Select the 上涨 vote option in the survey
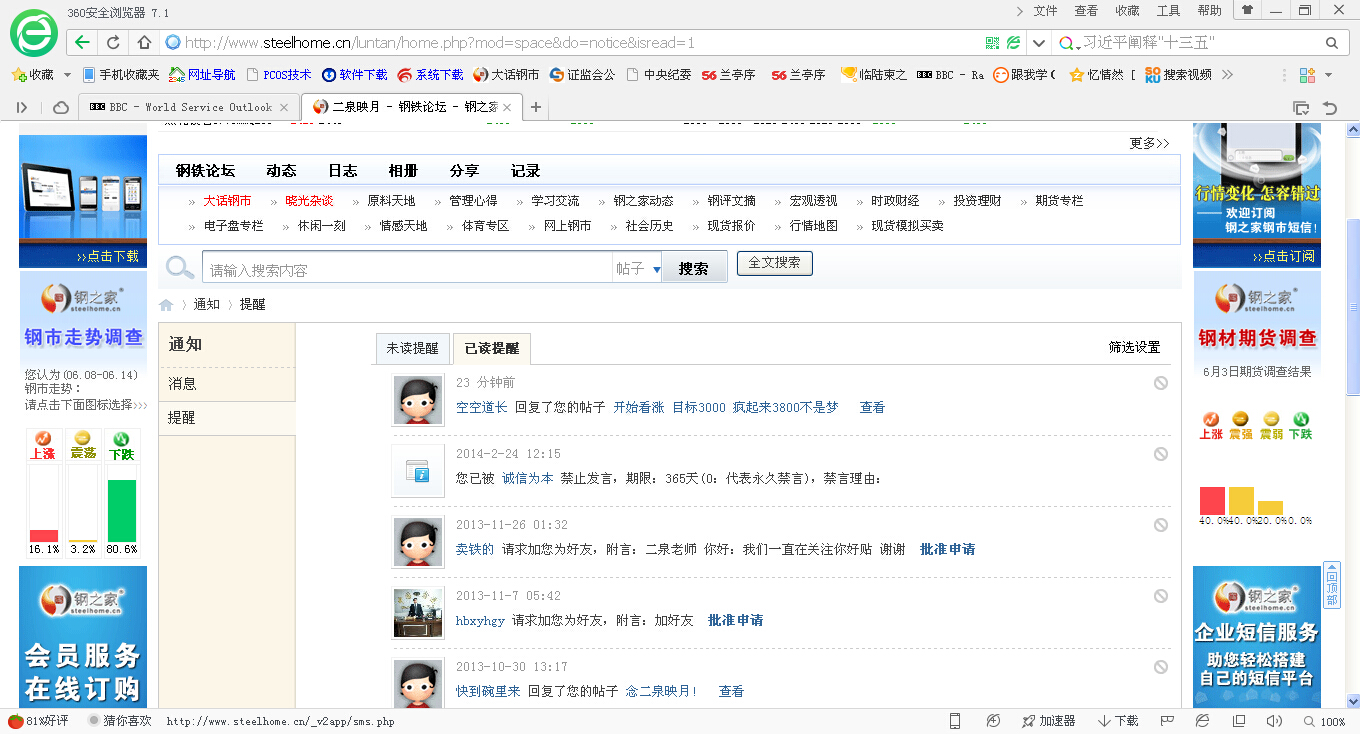 (43, 445)
